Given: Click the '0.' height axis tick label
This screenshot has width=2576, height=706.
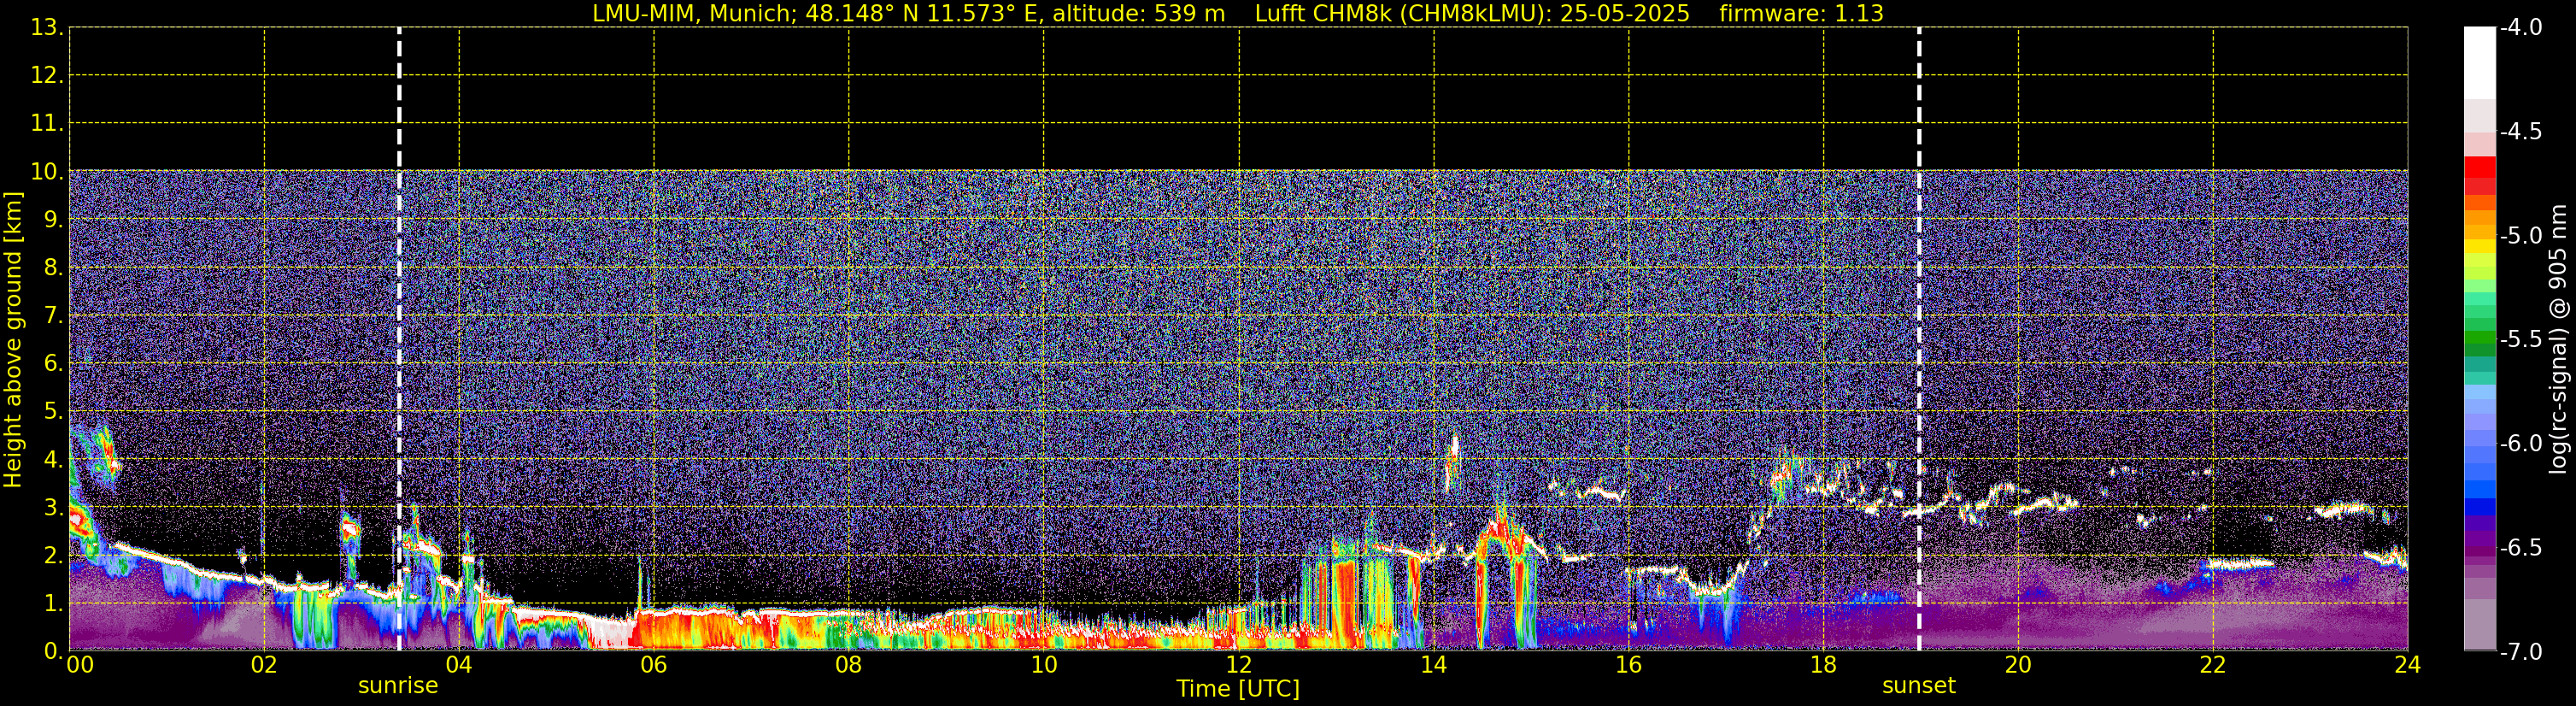Looking at the screenshot, I should [x=53, y=652].
